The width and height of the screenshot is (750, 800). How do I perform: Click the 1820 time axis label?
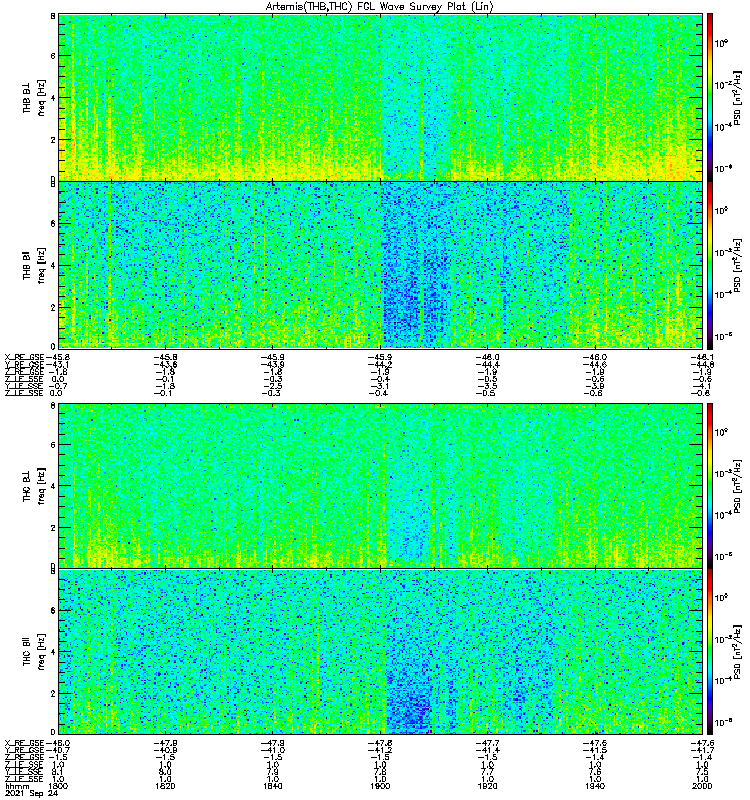click(165, 786)
